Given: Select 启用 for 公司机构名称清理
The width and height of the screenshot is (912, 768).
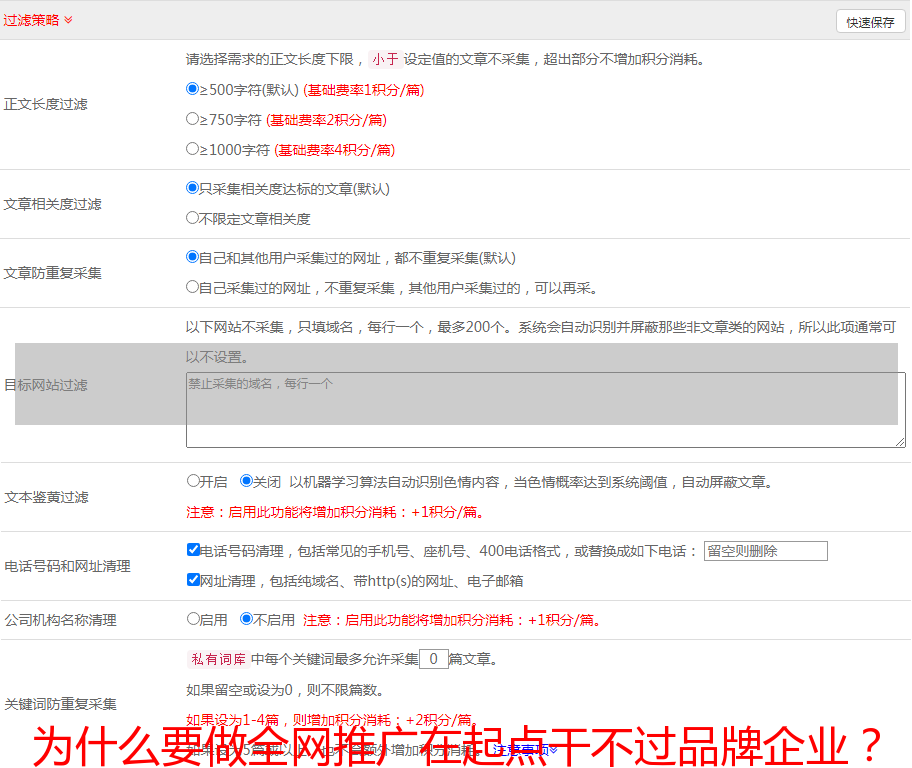Looking at the screenshot, I should coord(193,619).
